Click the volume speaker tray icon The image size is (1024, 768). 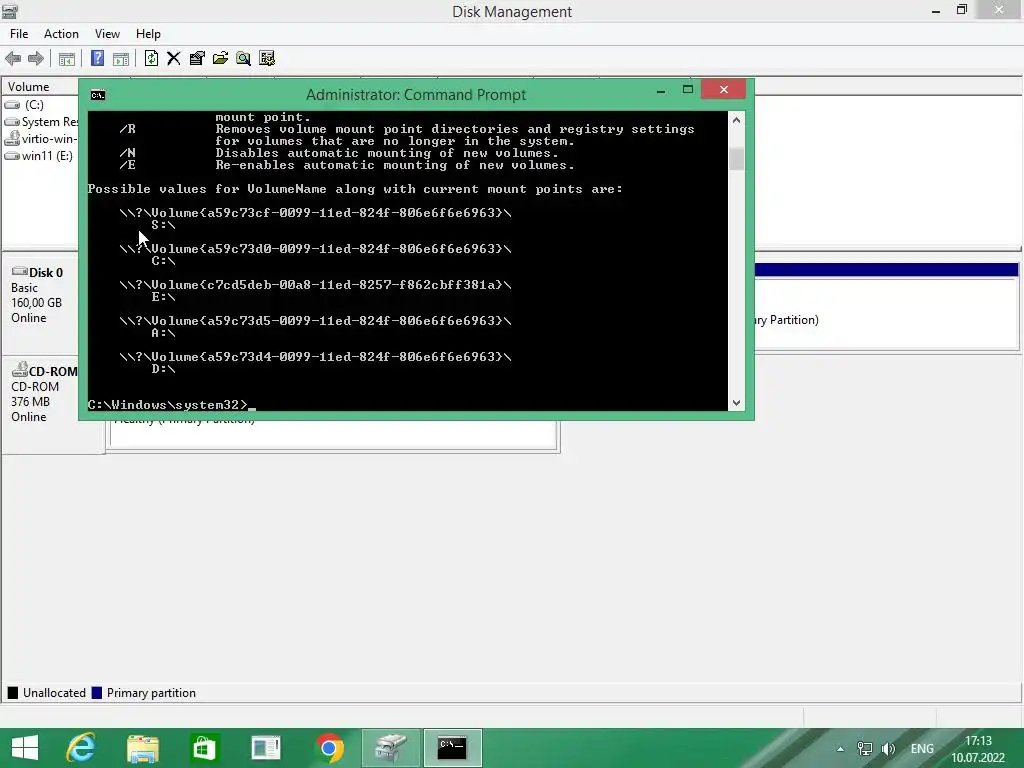[888, 749]
